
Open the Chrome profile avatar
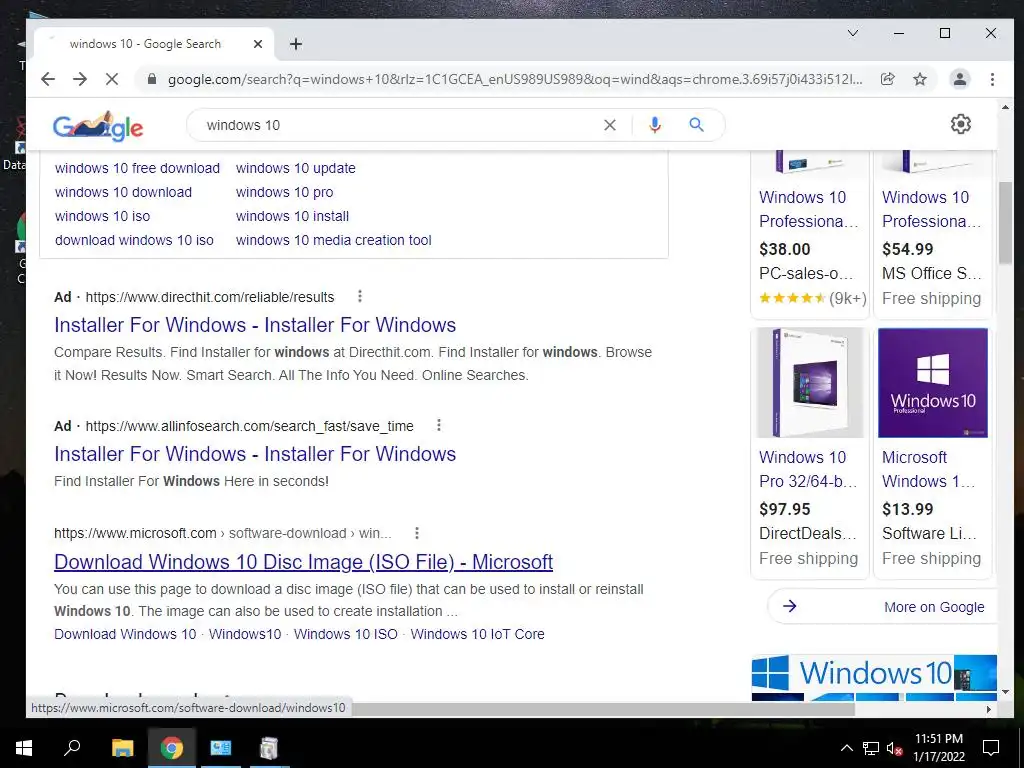click(959, 79)
